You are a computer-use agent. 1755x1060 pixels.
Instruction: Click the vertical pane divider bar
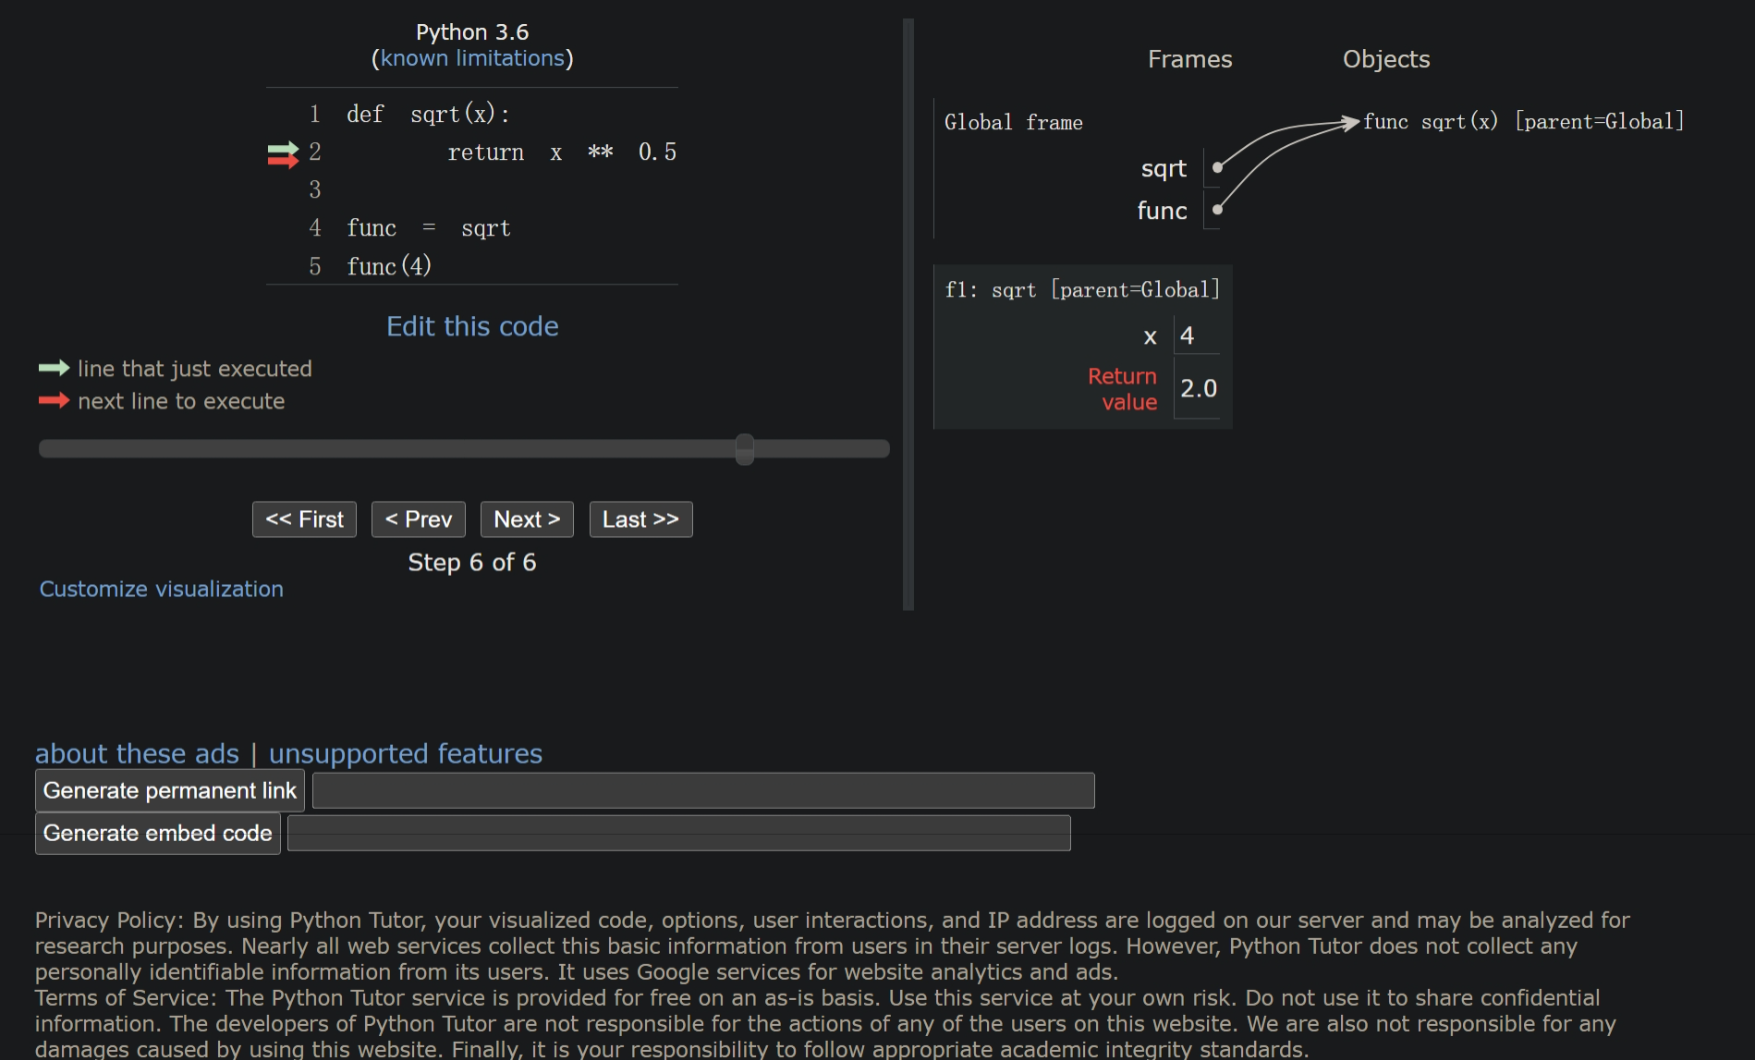(908, 314)
